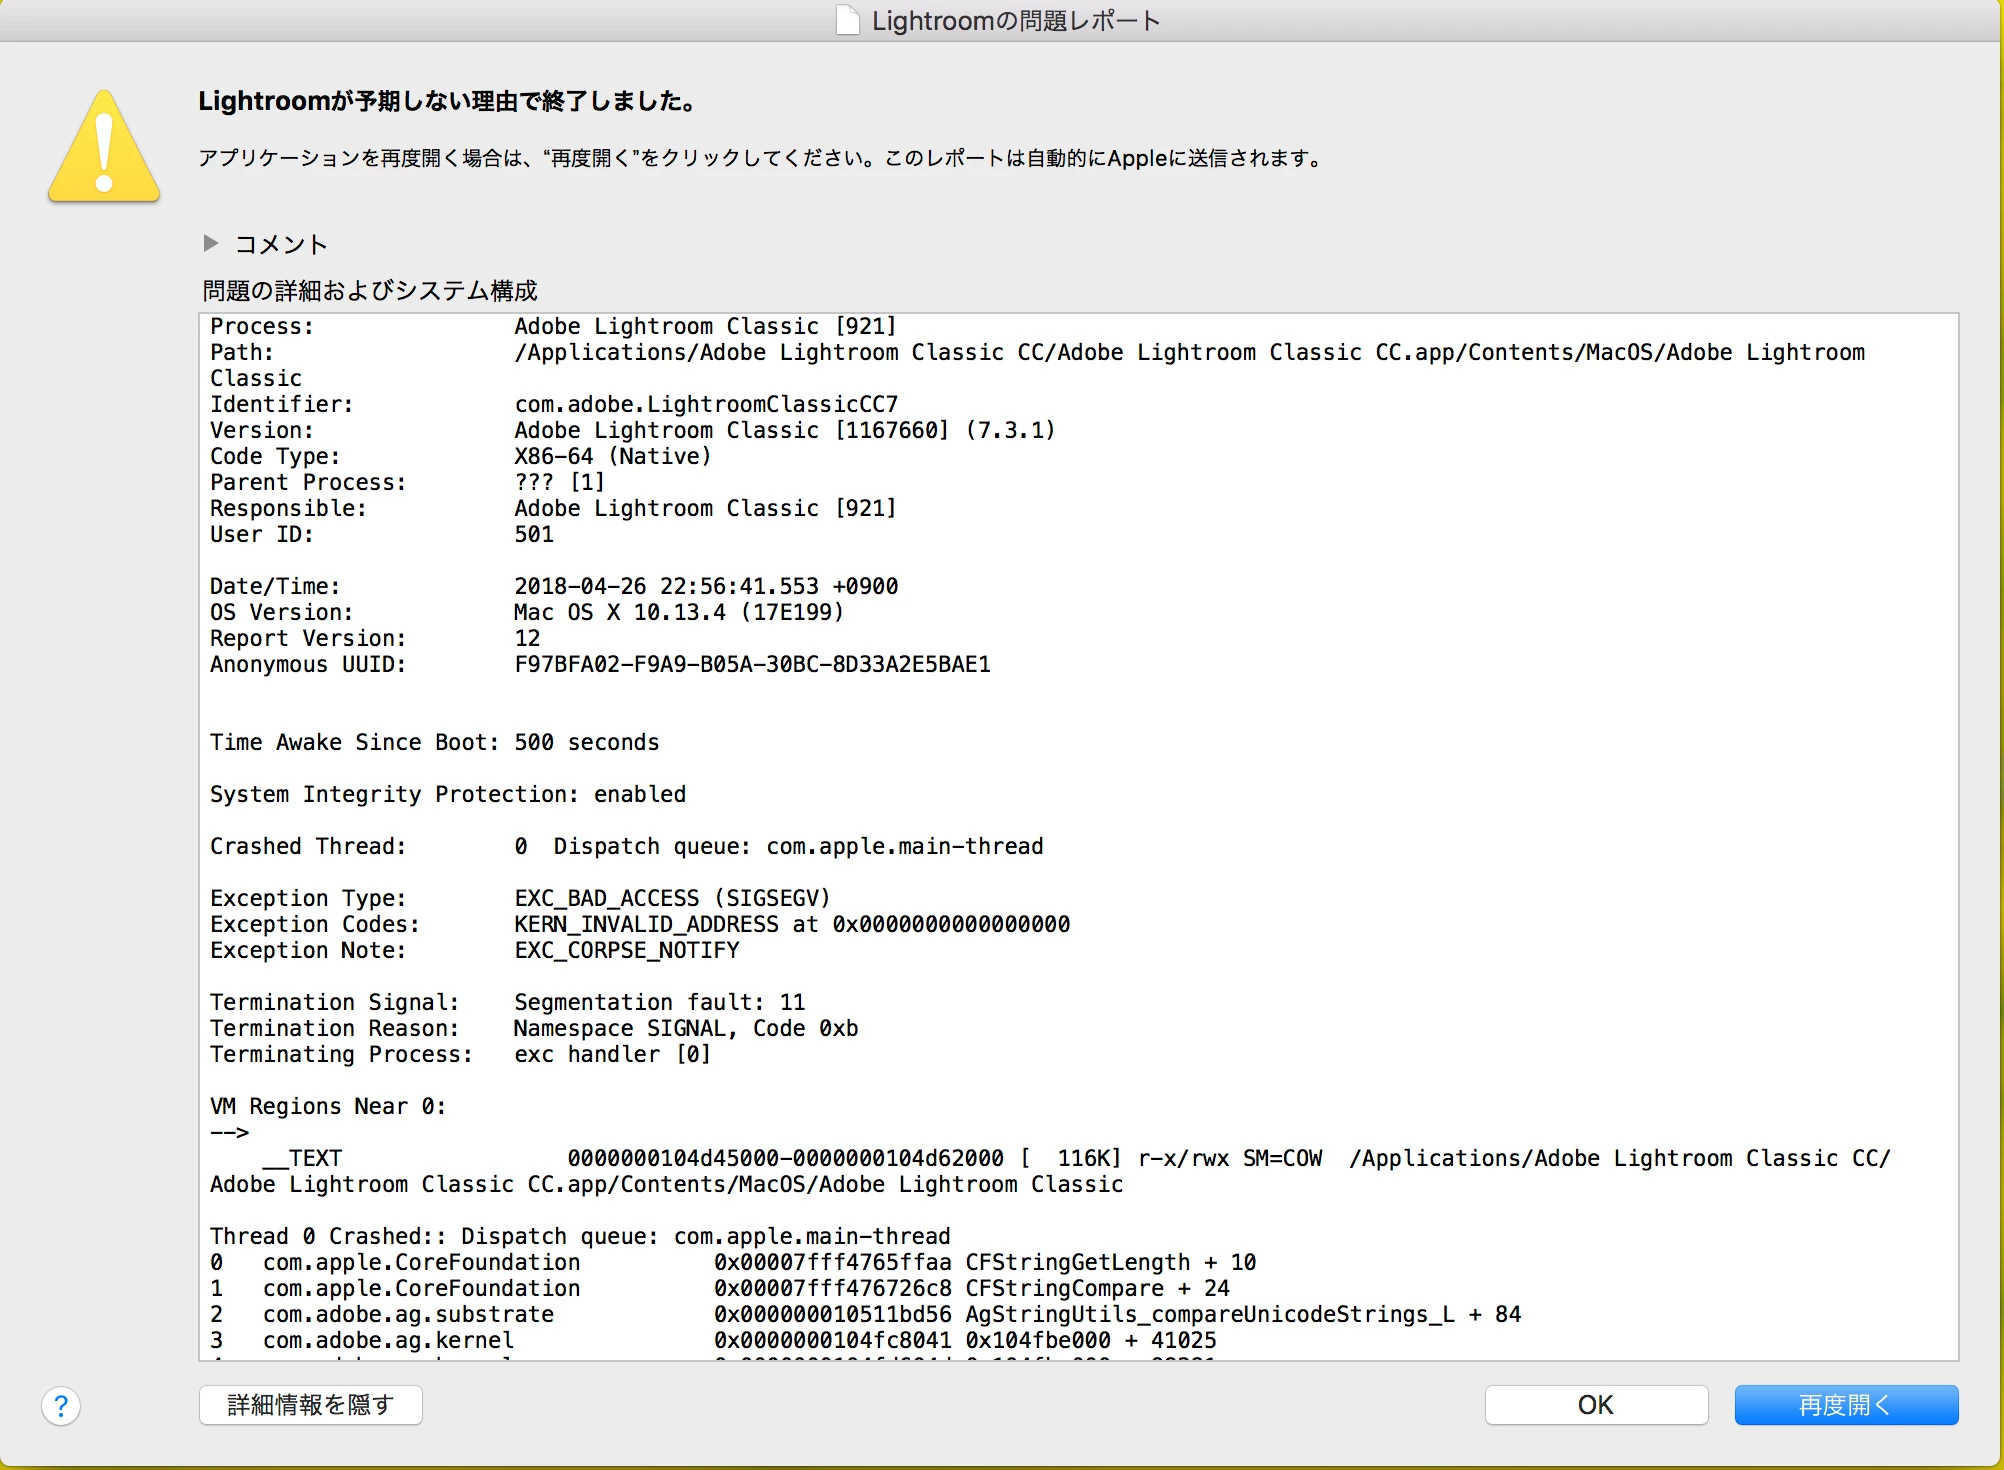Screen dimensions: 2004x1470
Task: Click the Identifier line com.adobe.LightroomClassicCC7
Action: click(706, 404)
